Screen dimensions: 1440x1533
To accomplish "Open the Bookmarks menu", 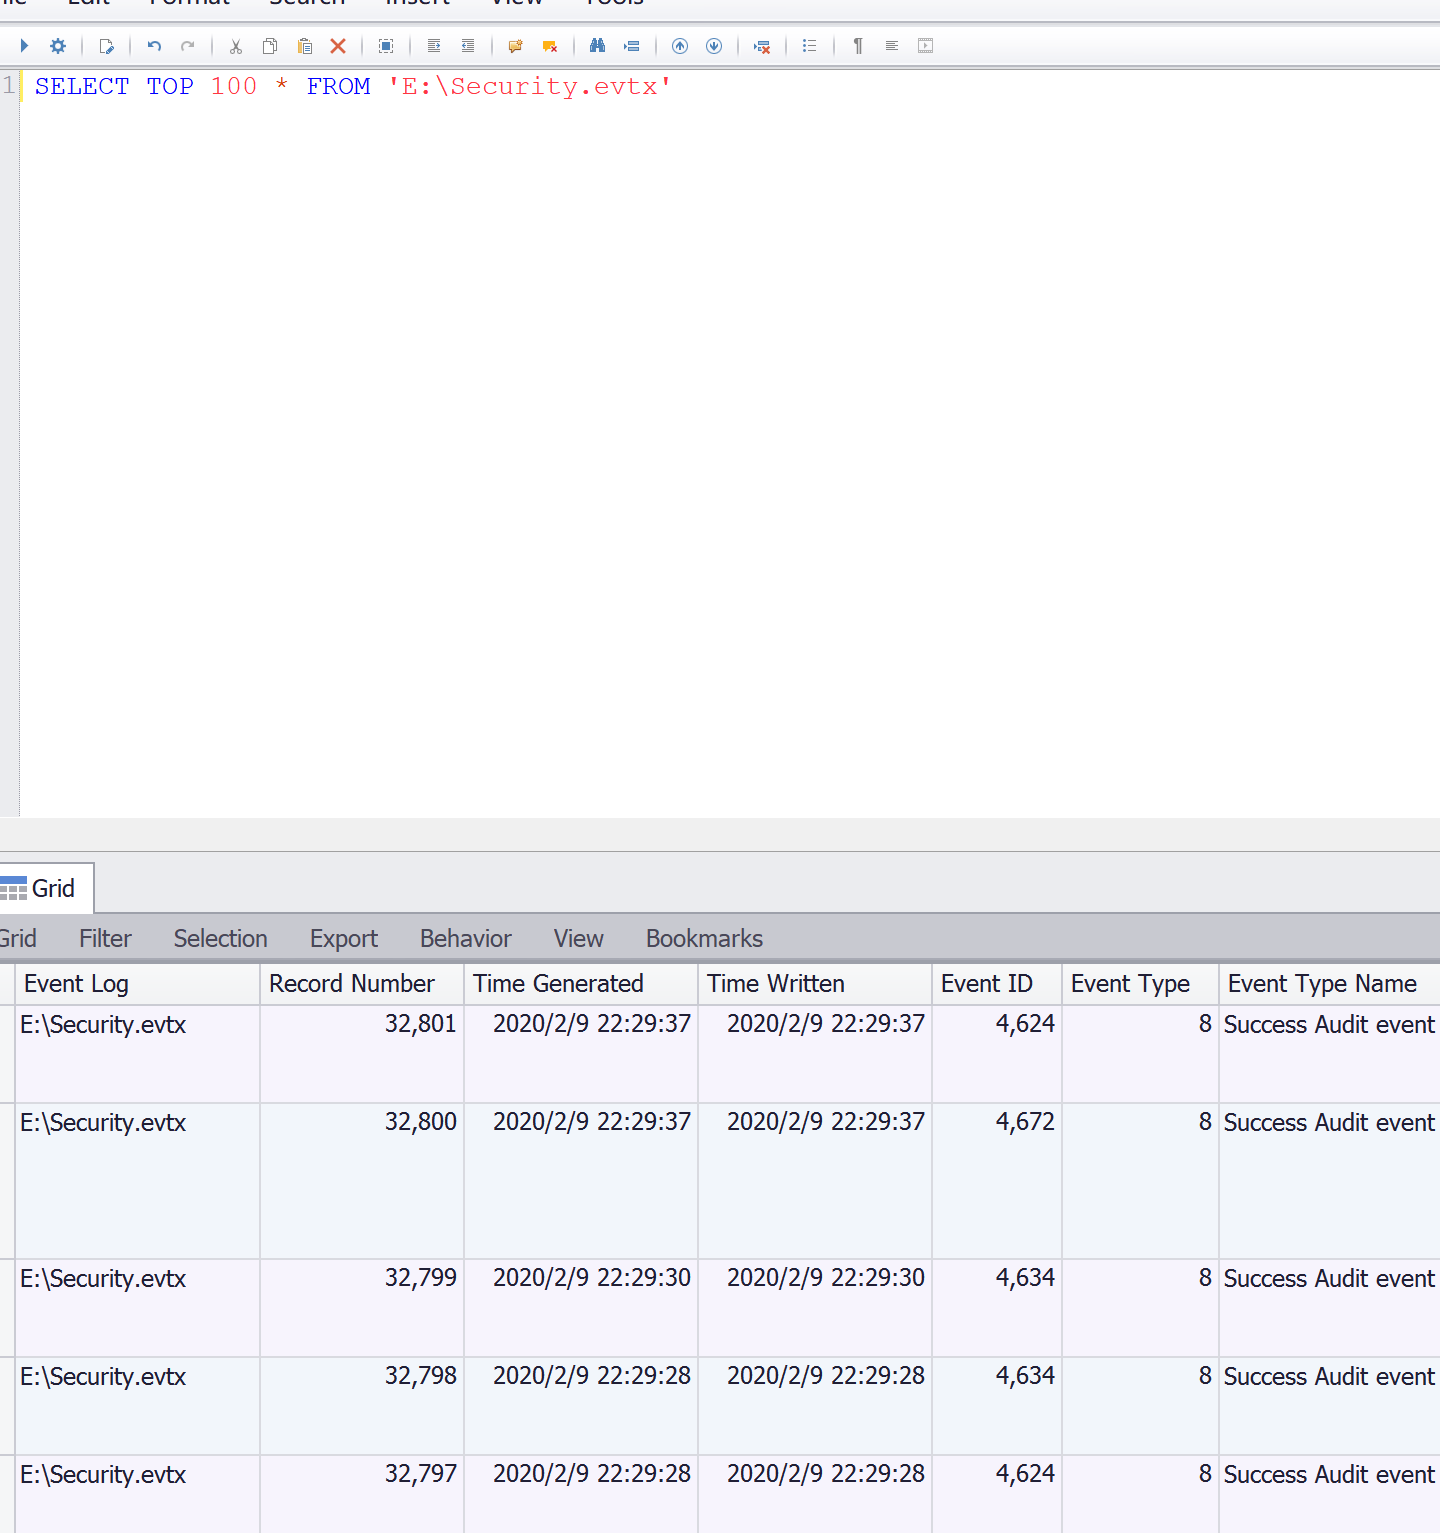I will pyautogui.click(x=704, y=939).
